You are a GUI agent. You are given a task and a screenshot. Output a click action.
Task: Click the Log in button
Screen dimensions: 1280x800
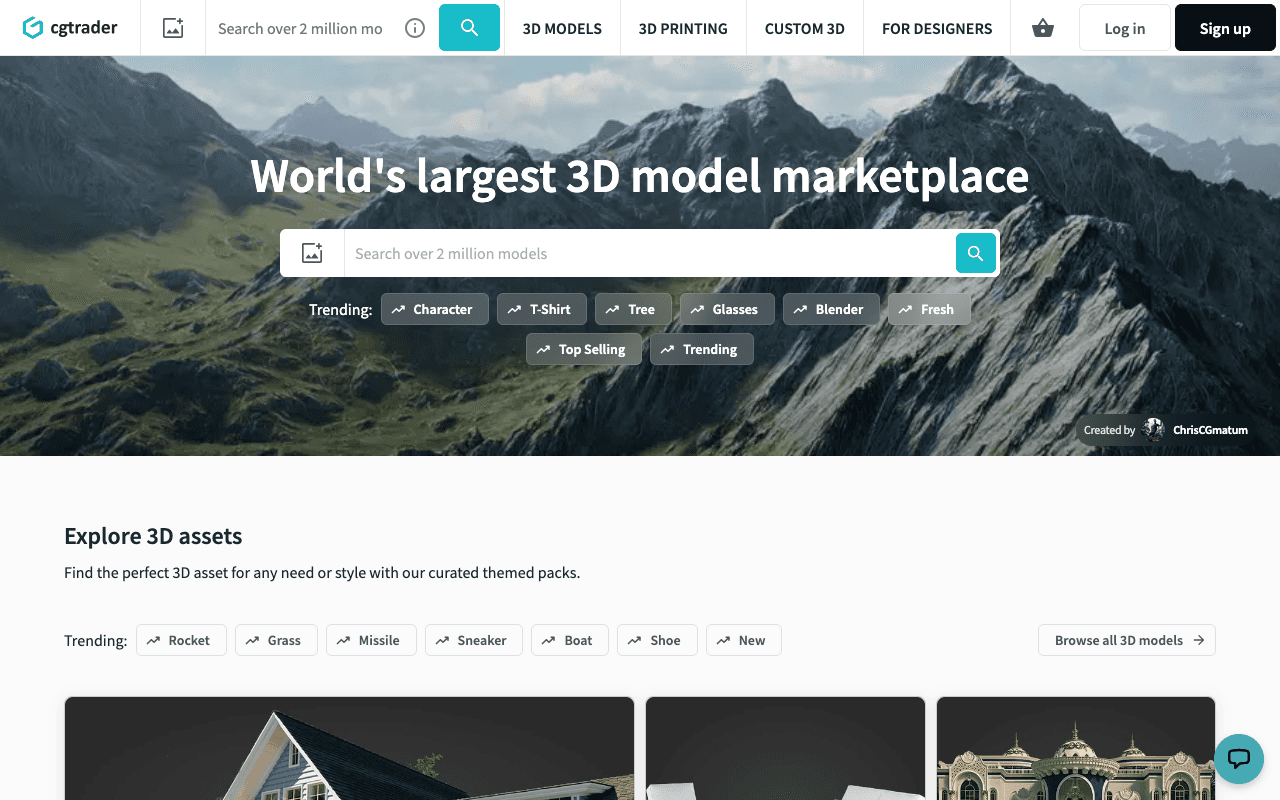(x=1125, y=28)
